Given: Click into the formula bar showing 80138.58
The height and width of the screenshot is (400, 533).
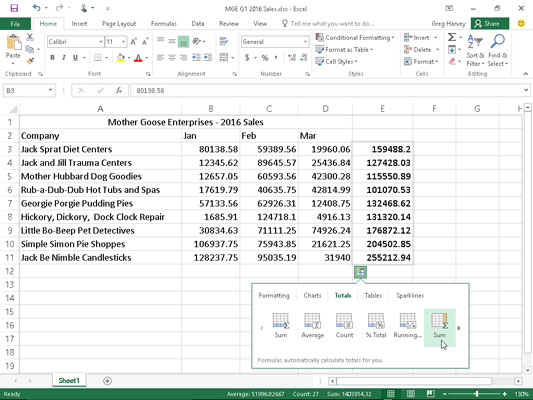Looking at the screenshot, I should (326, 91).
